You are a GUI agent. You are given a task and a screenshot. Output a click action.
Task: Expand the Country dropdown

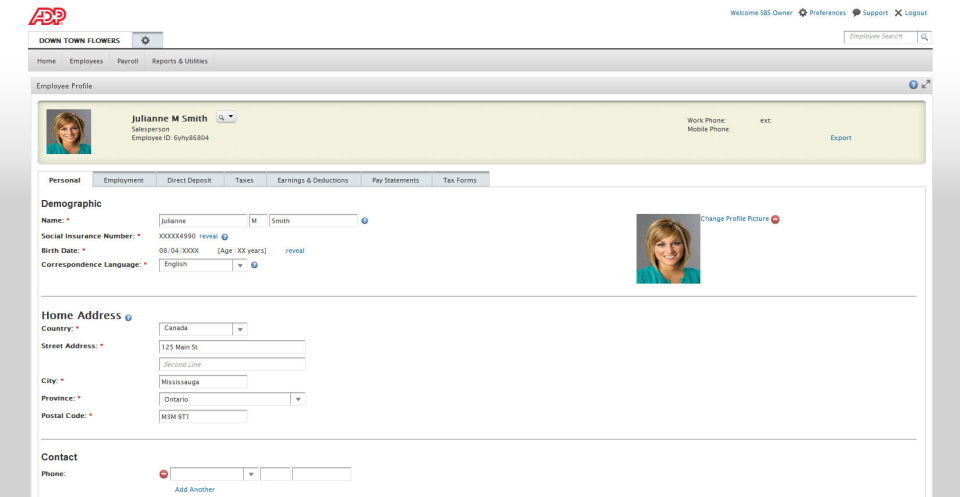(x=239, y=328)
